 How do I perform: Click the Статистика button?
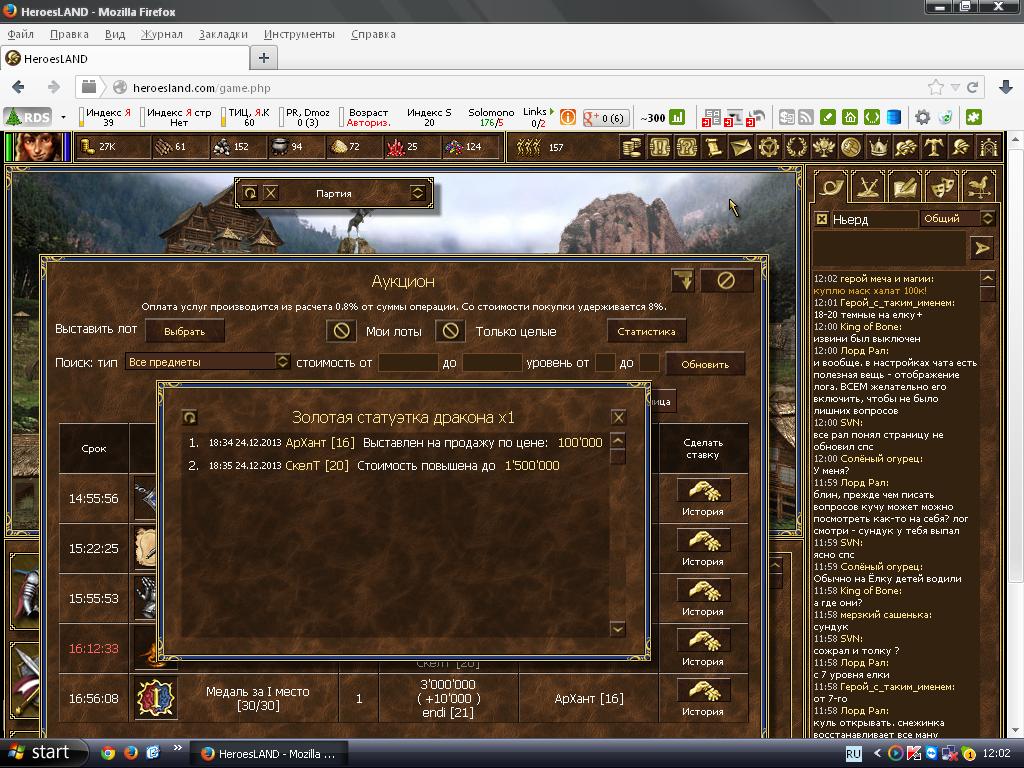pos(646,331)
